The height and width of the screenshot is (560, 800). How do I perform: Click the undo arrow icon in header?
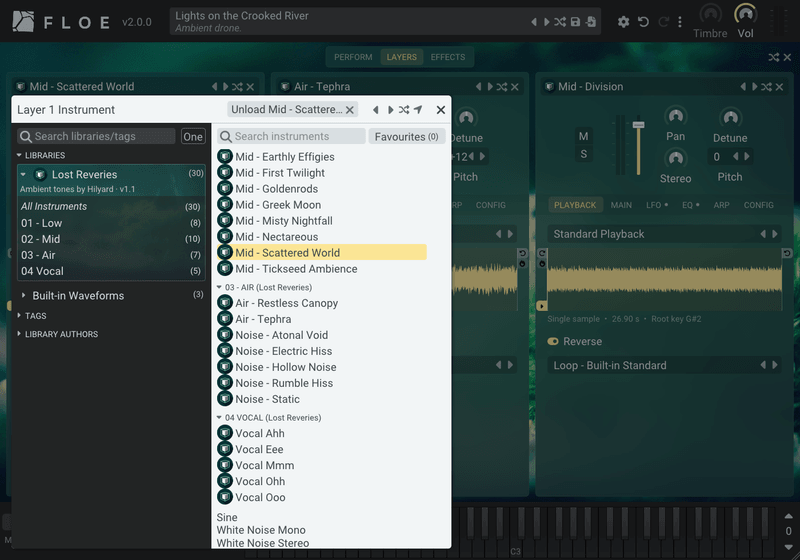(x=643, y=22)
